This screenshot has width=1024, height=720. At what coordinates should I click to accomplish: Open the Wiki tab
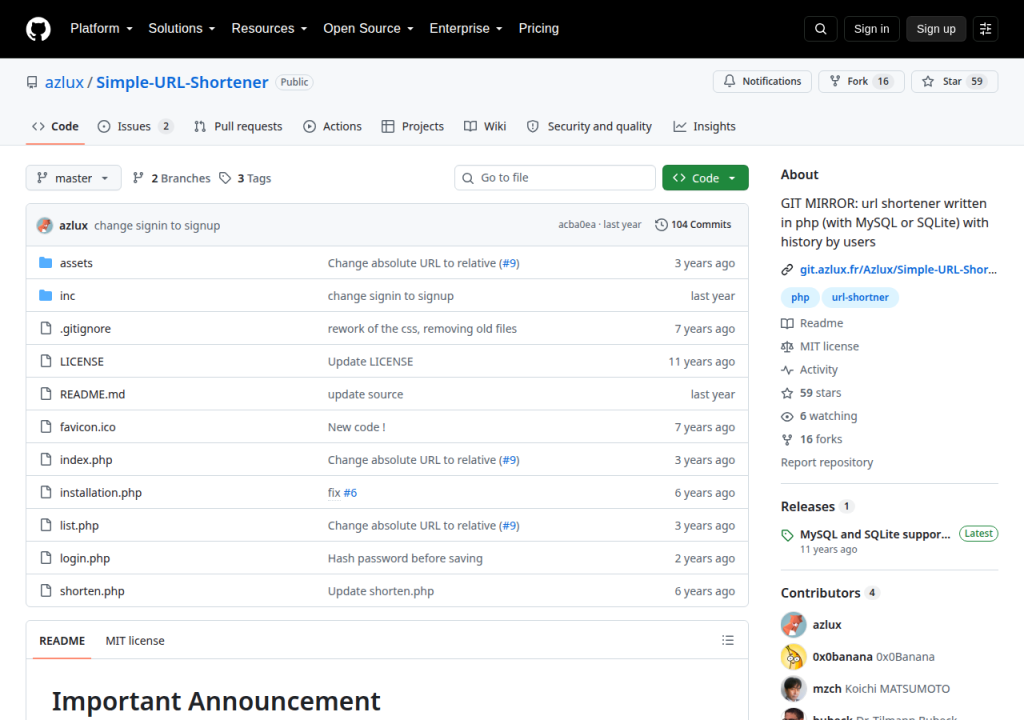485,127
